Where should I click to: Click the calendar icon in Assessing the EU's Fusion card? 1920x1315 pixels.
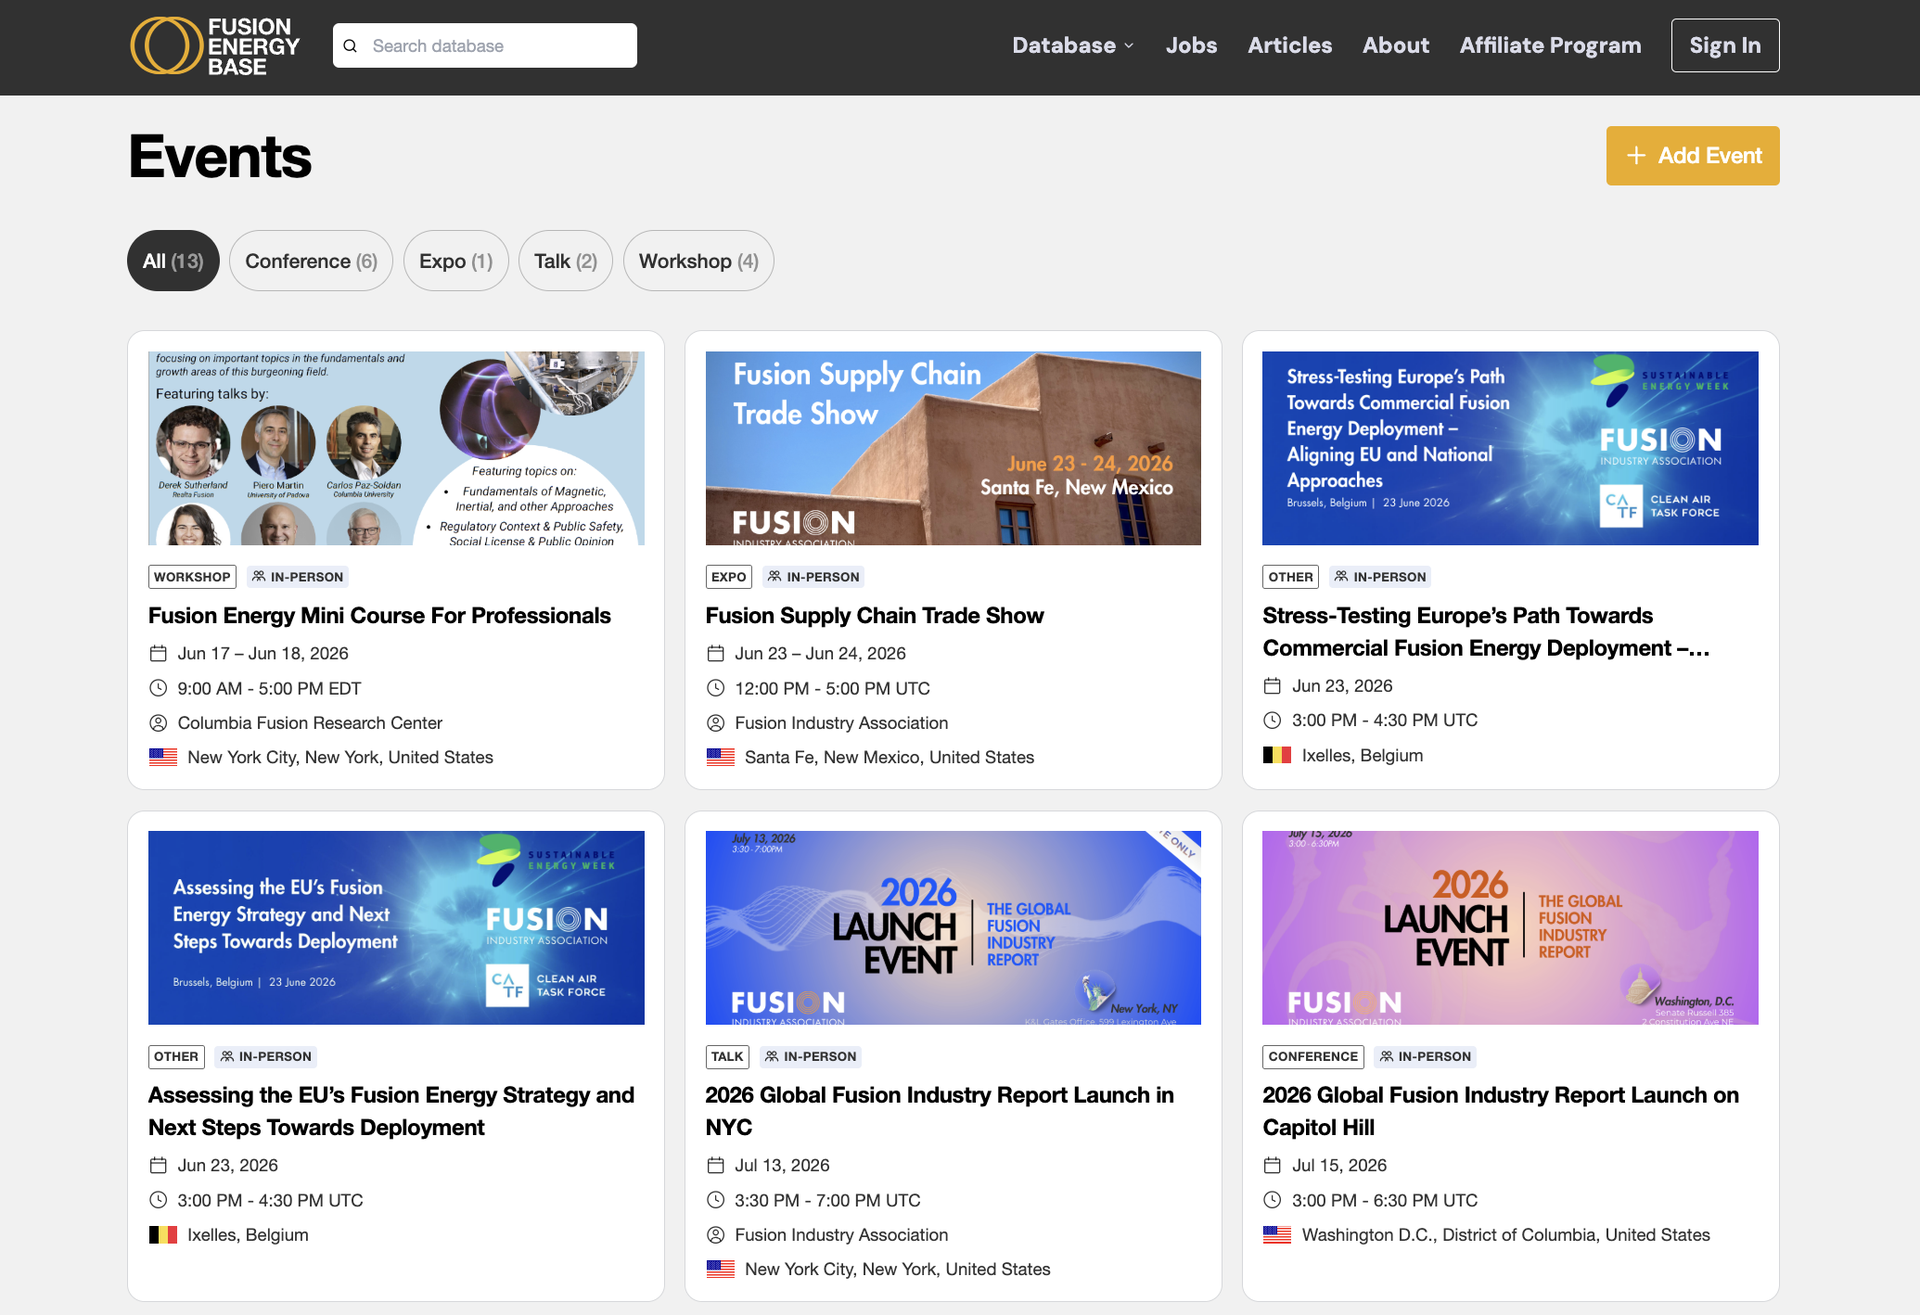tap(158, 1165)
